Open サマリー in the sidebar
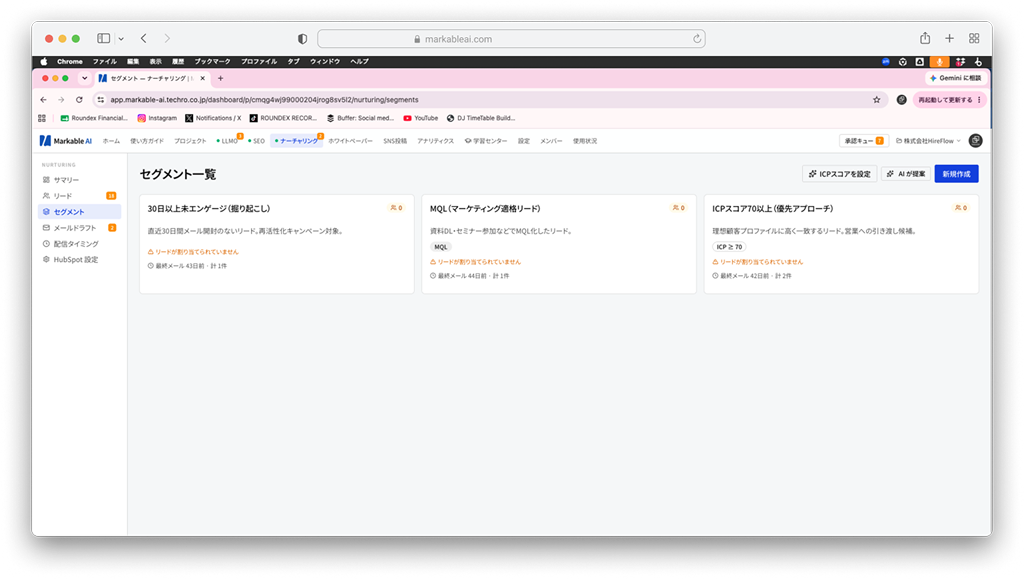1024x579 pixels. coord(80,180)
